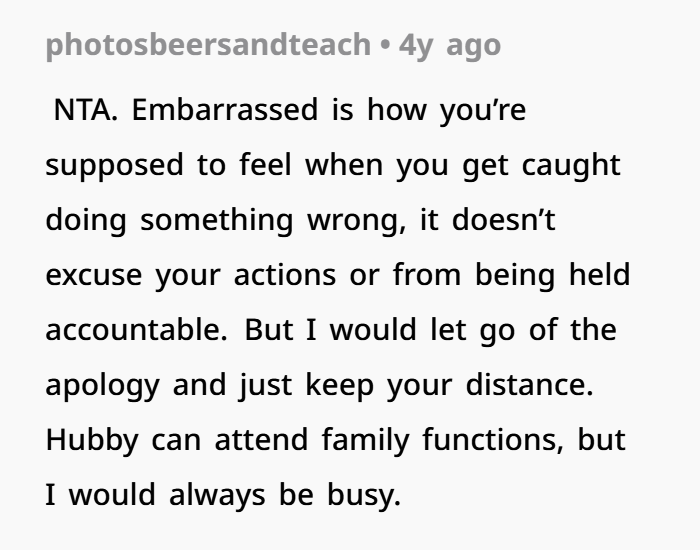Click the word "NTA" in the comment
700x550 pixels.
click(x=84, y=110)
